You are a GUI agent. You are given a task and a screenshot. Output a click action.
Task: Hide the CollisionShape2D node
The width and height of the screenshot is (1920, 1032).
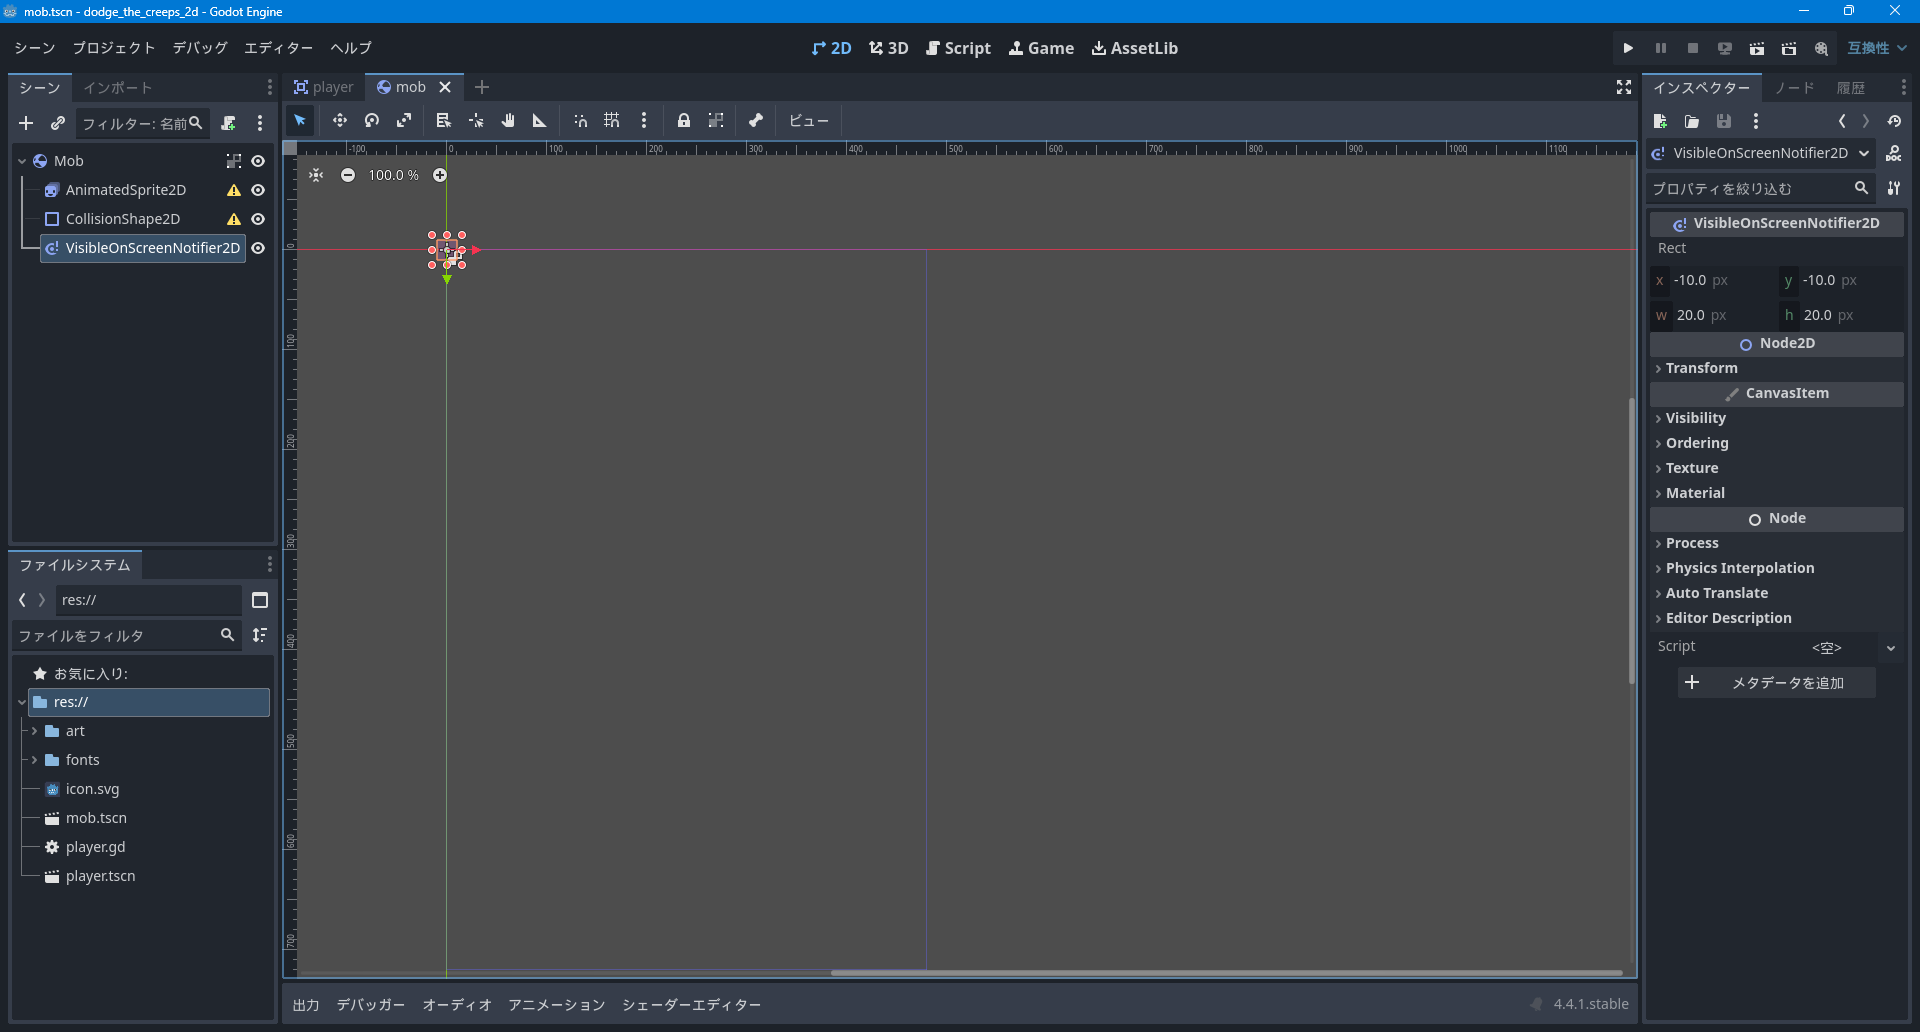click(258, 219)
